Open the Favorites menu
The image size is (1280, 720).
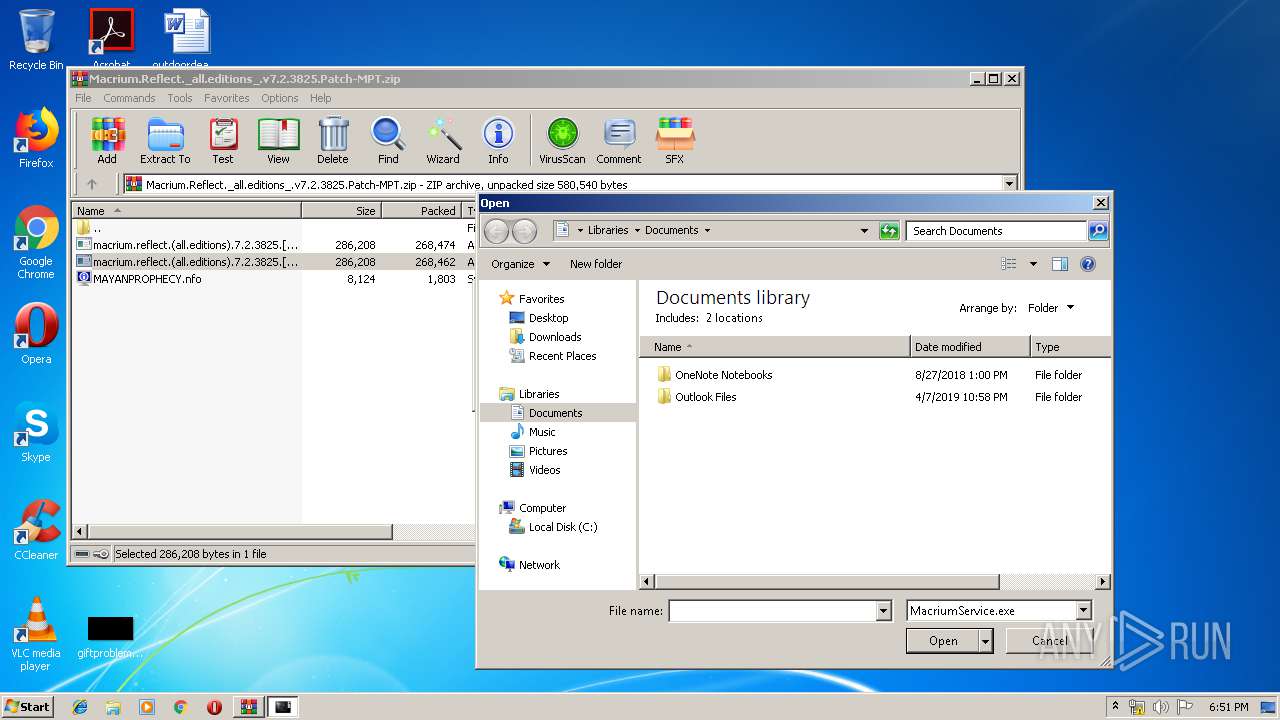click(x=227, y=98)
